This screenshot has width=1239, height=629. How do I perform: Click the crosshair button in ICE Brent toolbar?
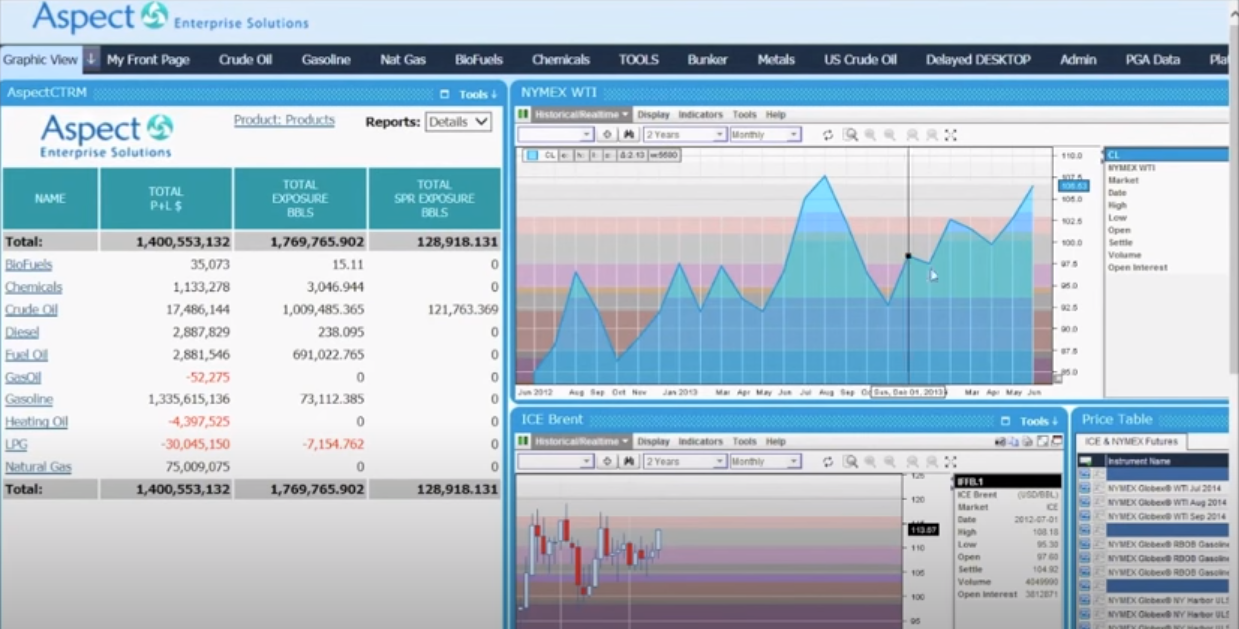click(607, 461)
